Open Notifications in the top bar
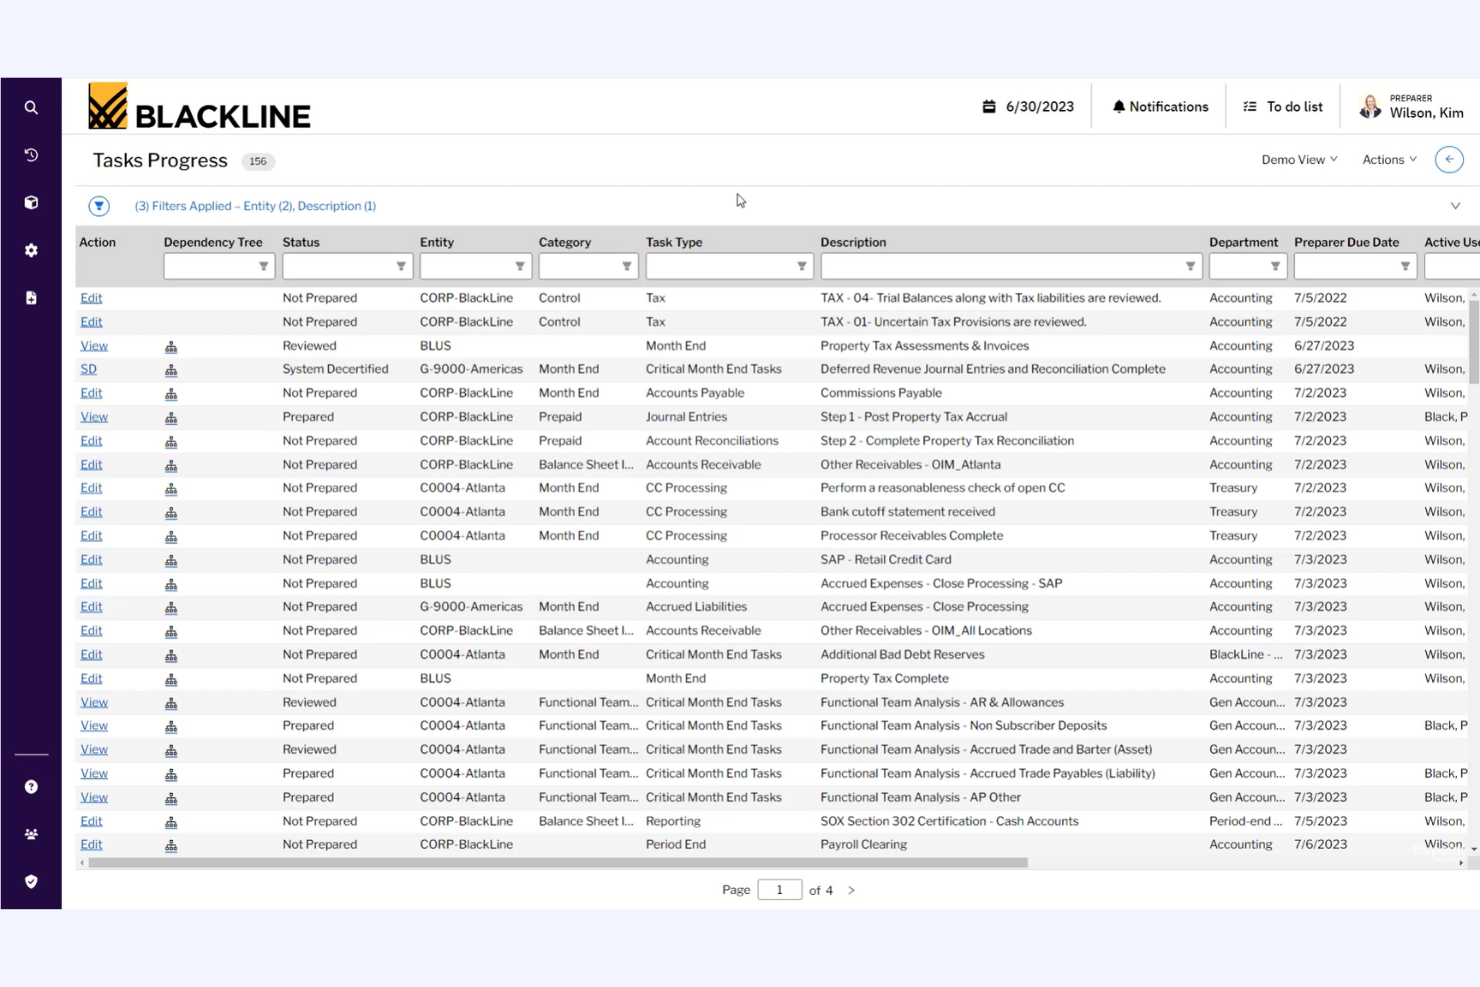Image resolution: width=1480 pixels, height=987 pixels. [1159, 105]
